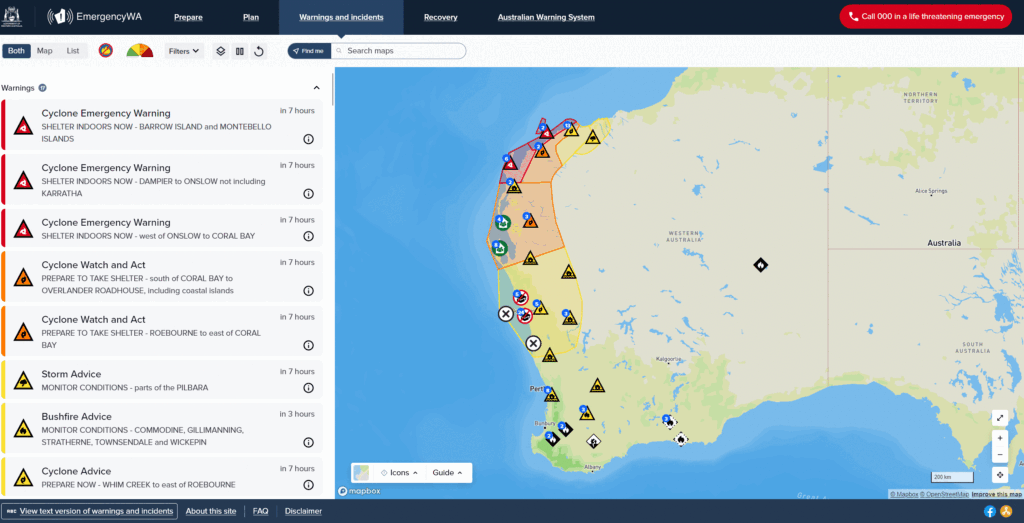Click the Search maps input field
1024x523 pixels.
[x=400, y=51]
